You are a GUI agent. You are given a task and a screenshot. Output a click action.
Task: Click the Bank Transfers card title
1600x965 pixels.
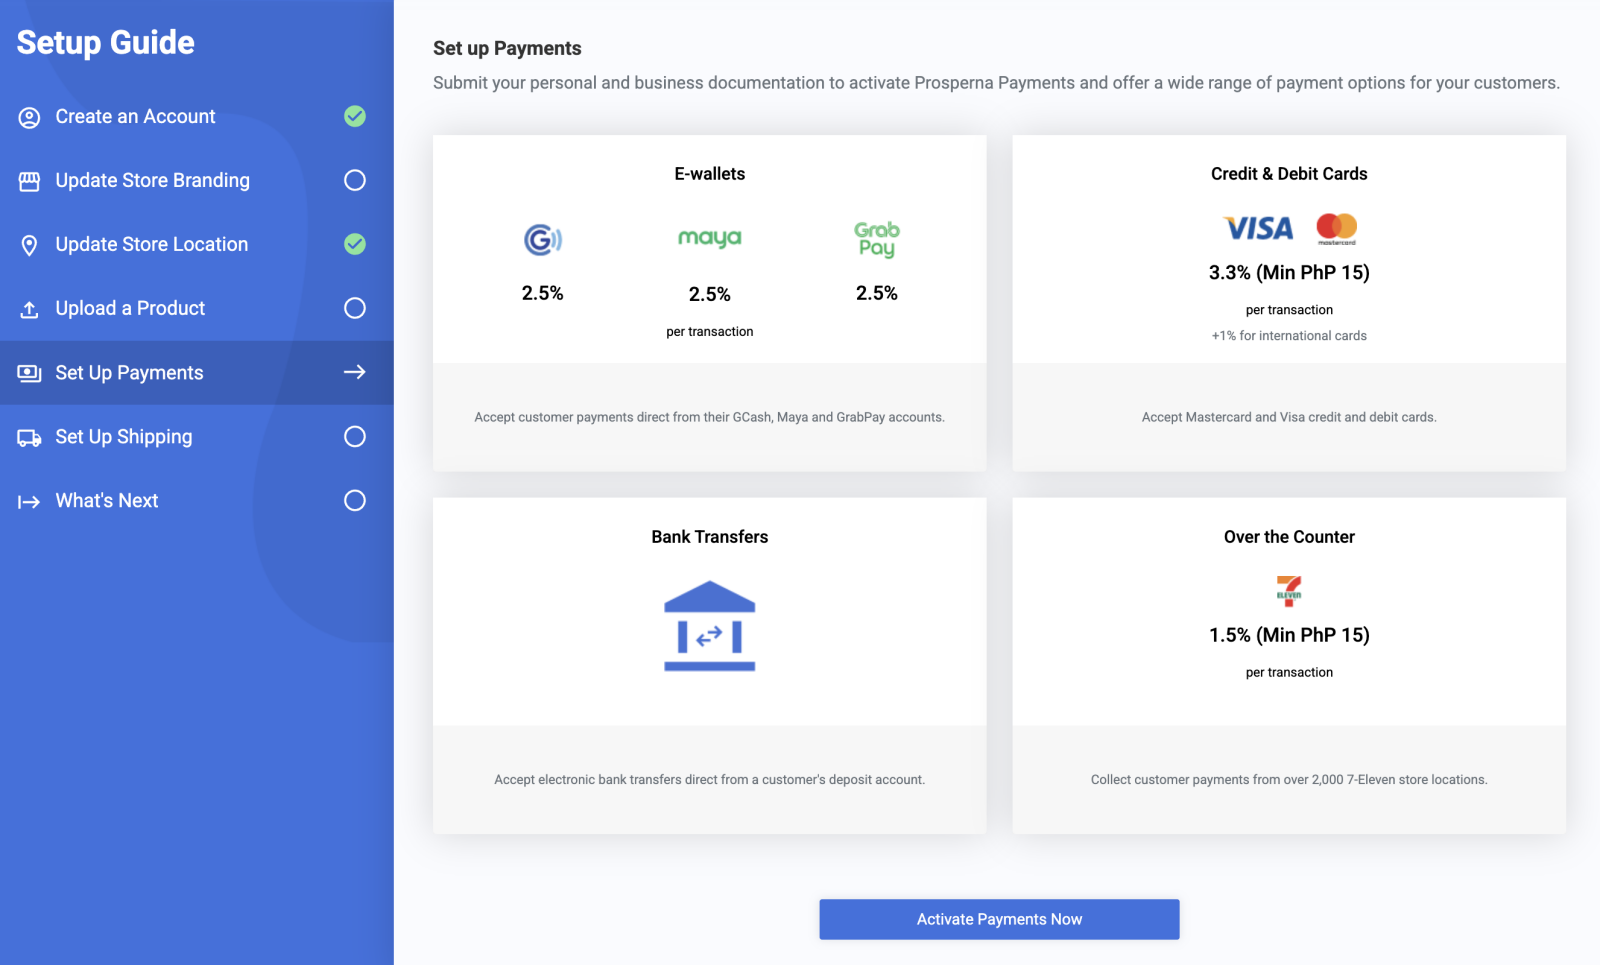pyautogui.click(x=710, y=537)
